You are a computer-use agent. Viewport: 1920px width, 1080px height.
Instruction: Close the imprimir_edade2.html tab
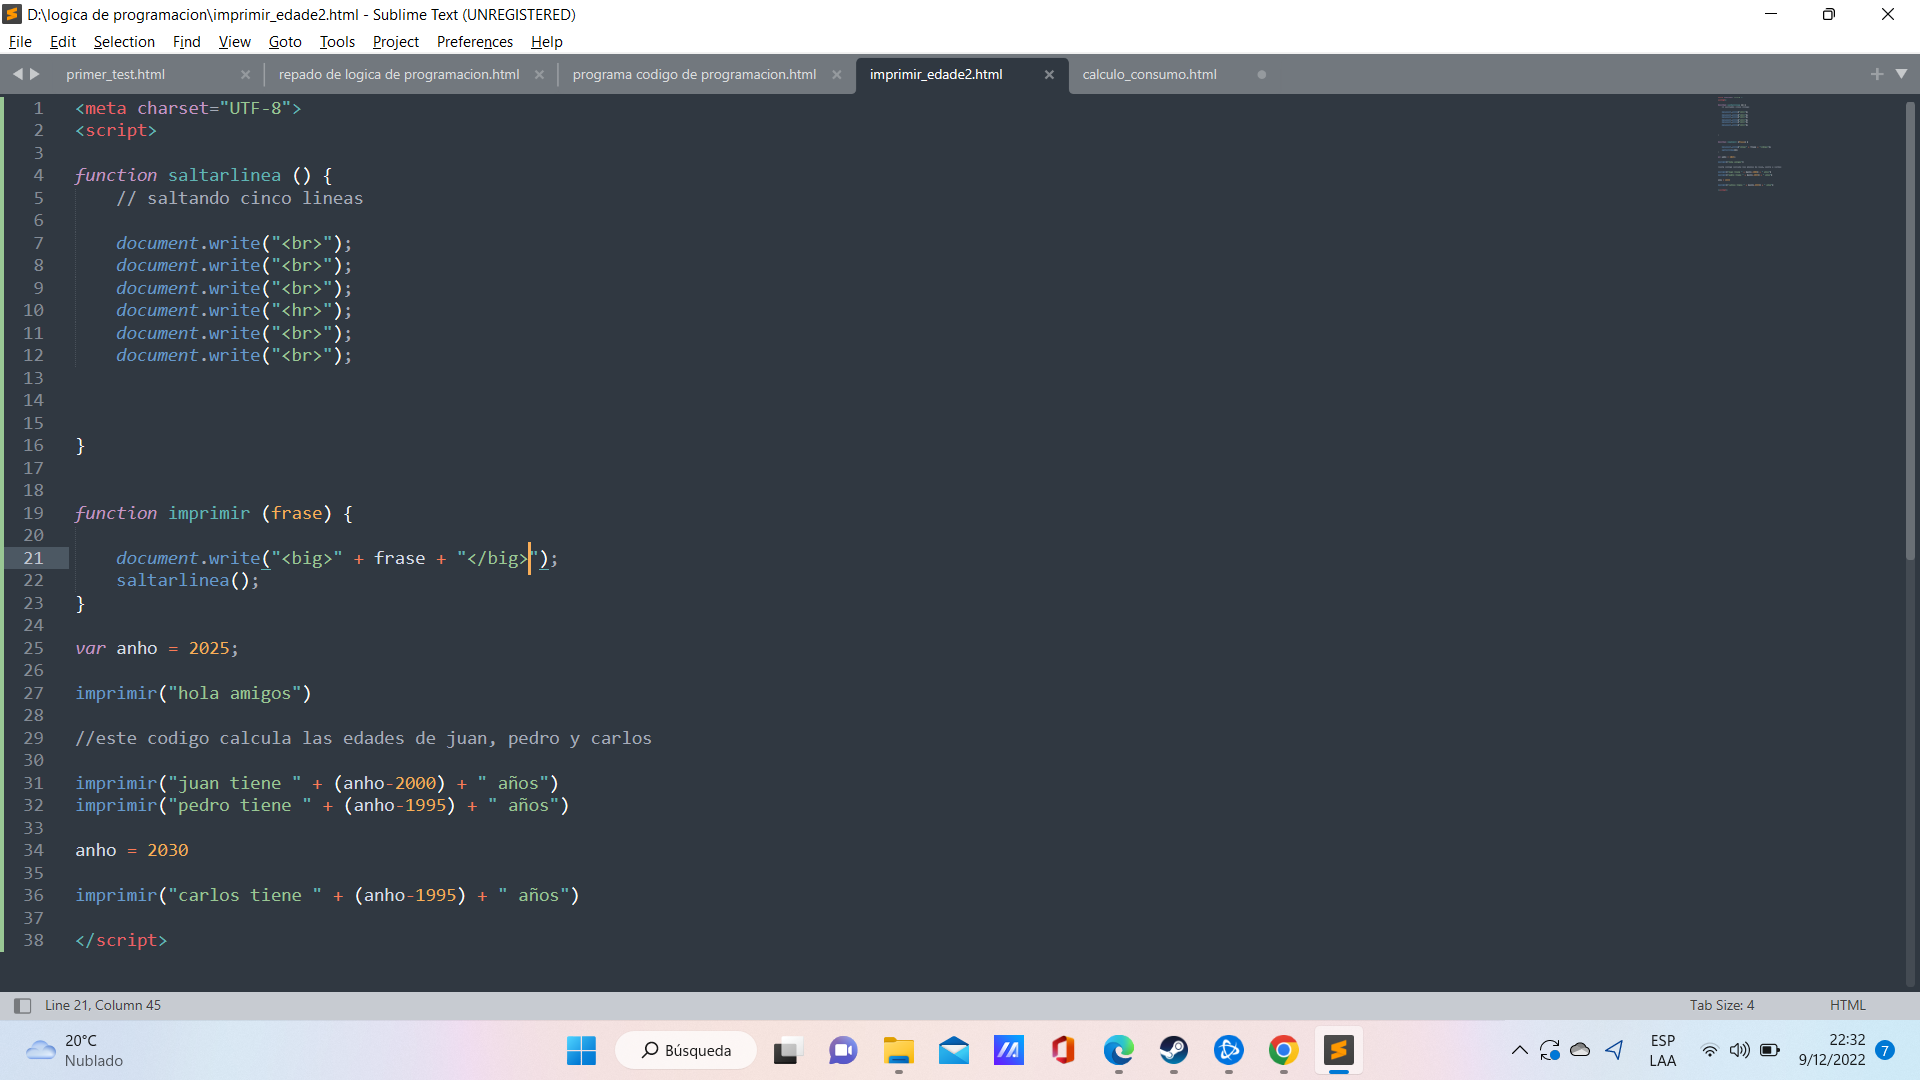(1049, 74)
